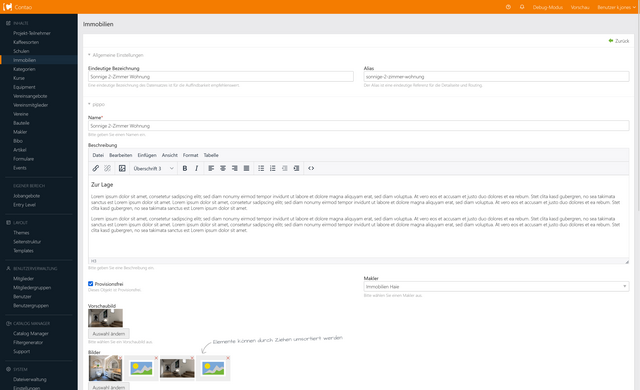Click the insert image icon in editor
640x390 pixels.
point(122,168)
